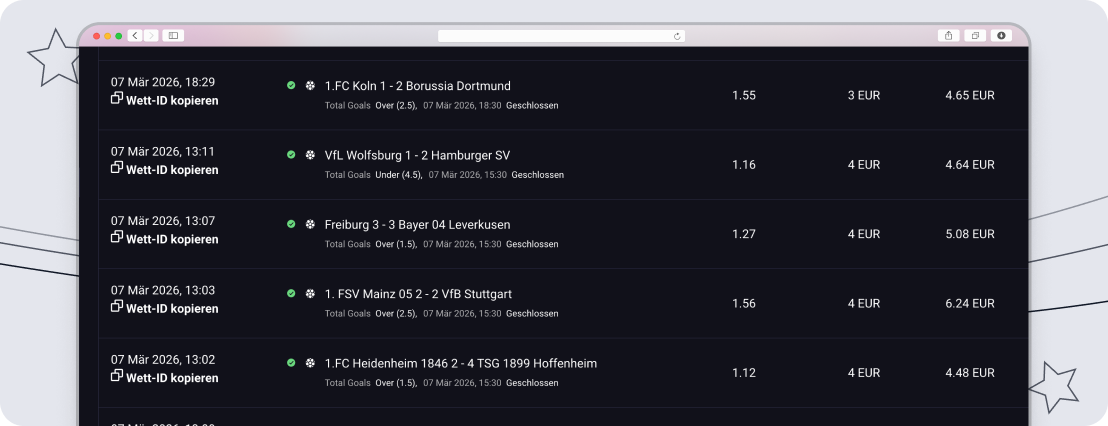The height and width of the screenshot is (426, 1108).
Task: Show browser downloads via the download icon
Action: click(x=1001, y=35)
